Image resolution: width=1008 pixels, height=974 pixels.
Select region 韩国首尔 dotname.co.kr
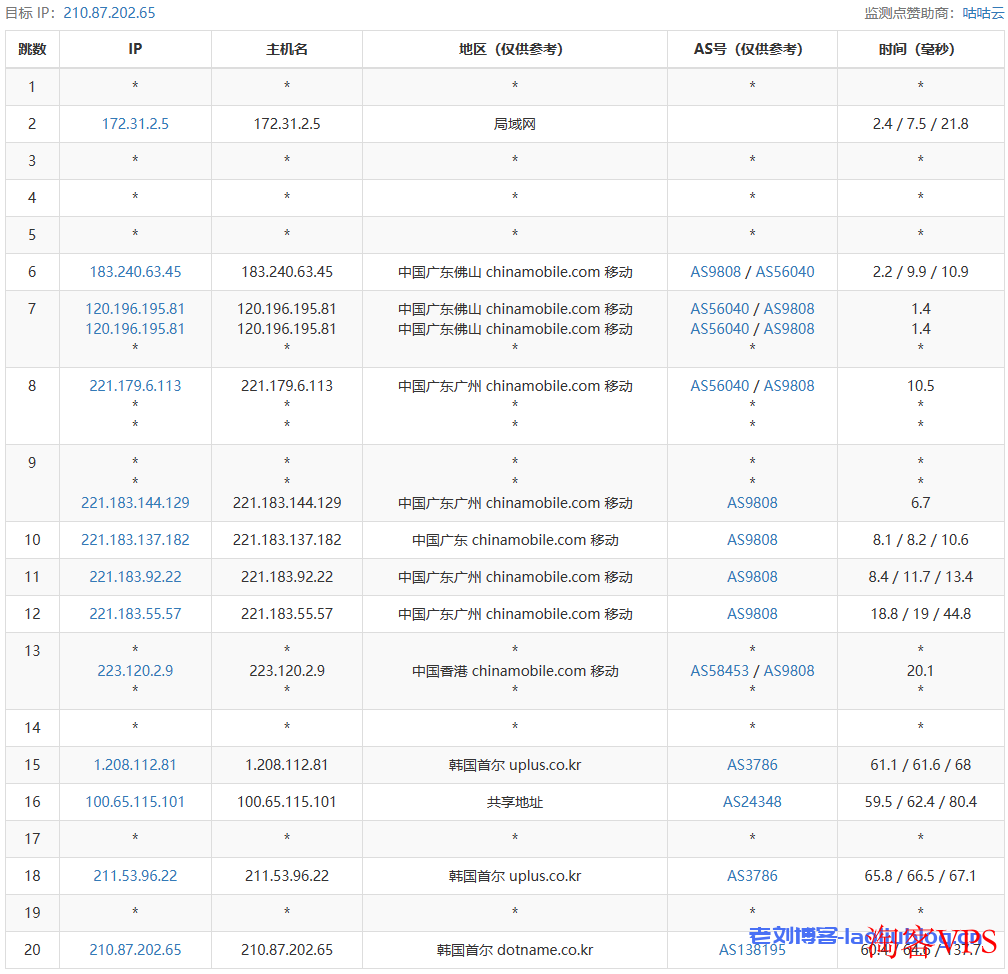(x=515, y=950)
